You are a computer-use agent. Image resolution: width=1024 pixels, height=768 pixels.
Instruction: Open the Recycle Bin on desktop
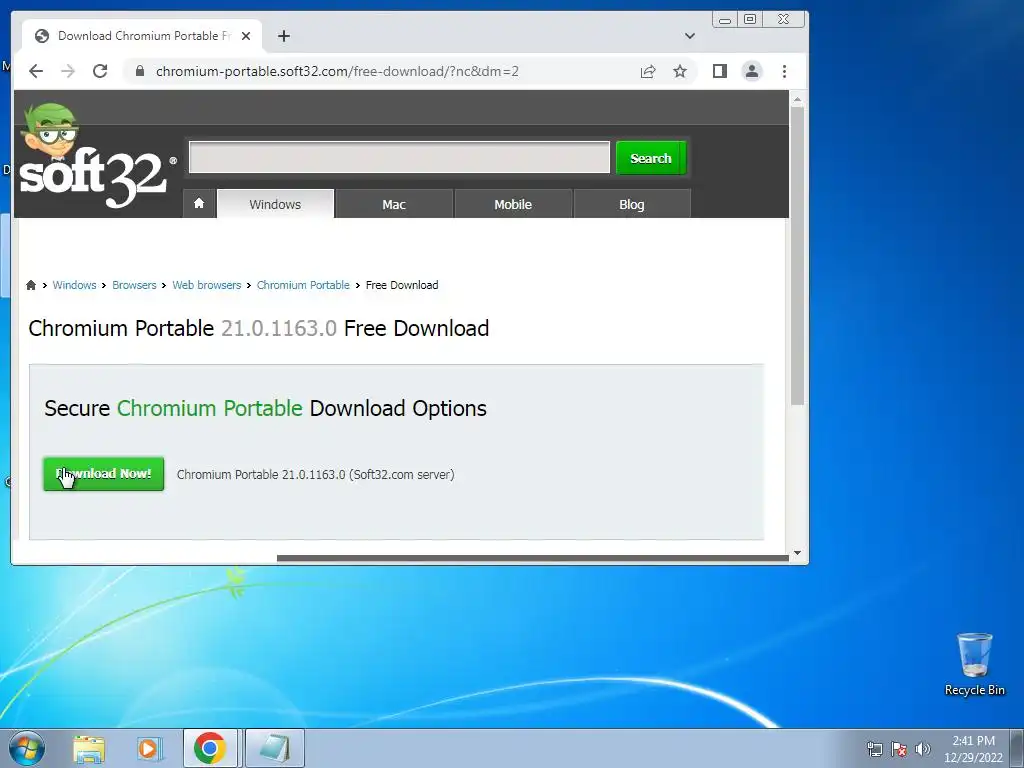tap(974, 664)
